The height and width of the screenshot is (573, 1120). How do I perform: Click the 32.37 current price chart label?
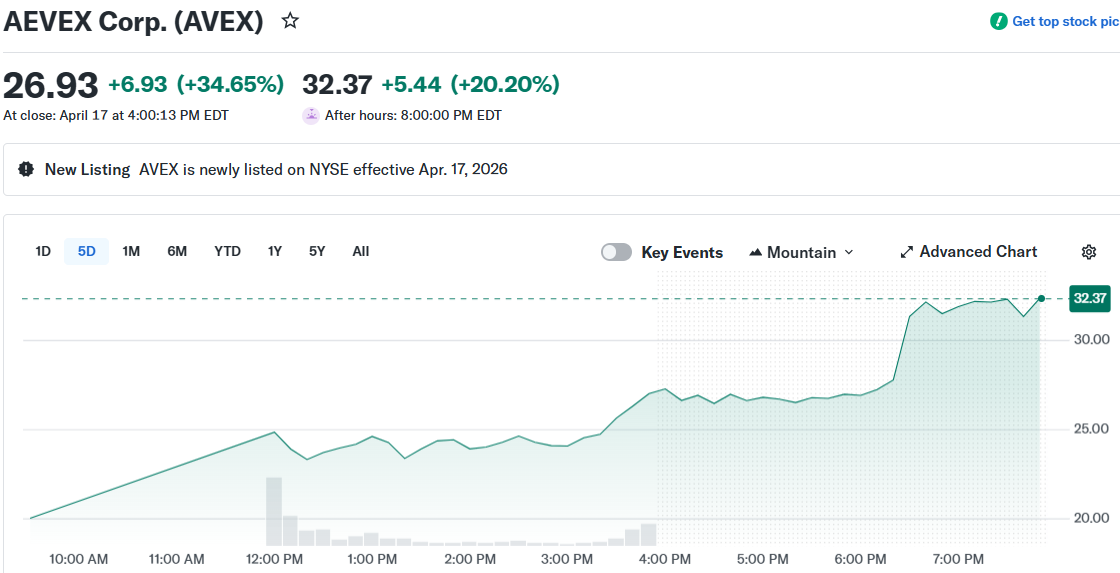tap(1089, 299)
